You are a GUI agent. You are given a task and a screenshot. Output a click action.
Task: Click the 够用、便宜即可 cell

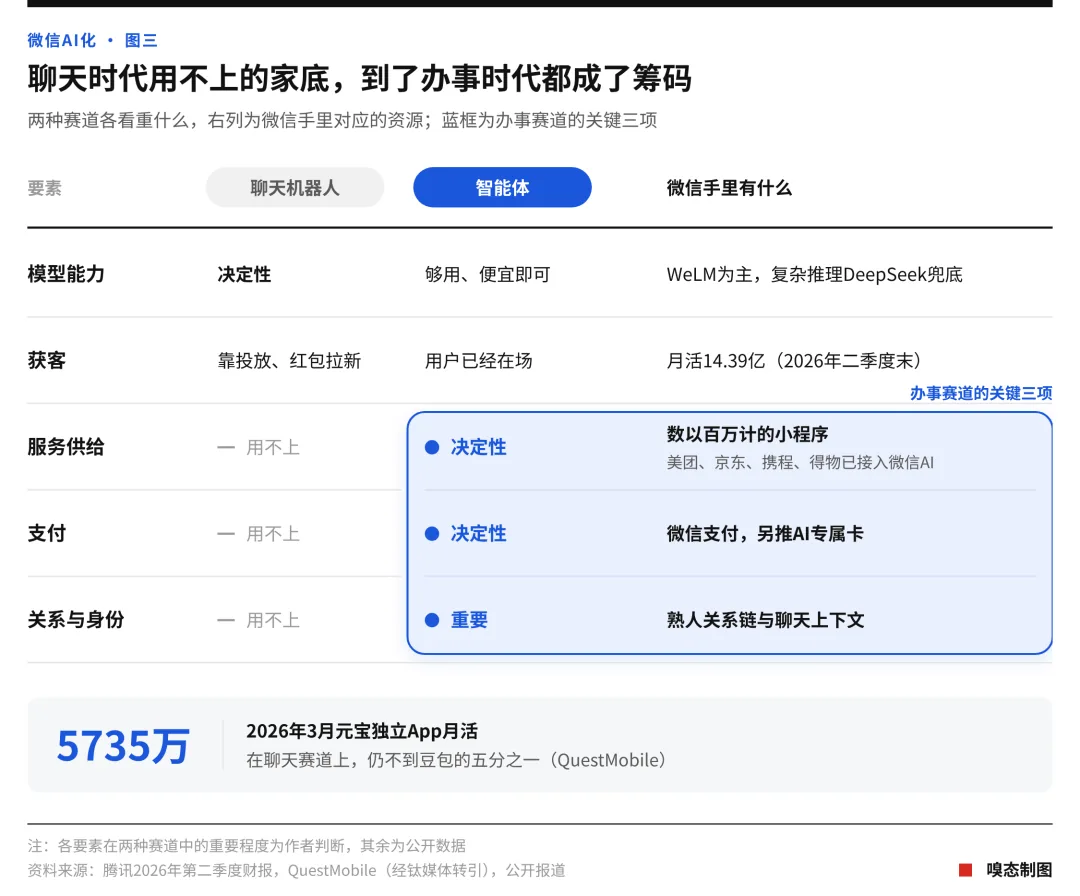(x=487, y=275)
